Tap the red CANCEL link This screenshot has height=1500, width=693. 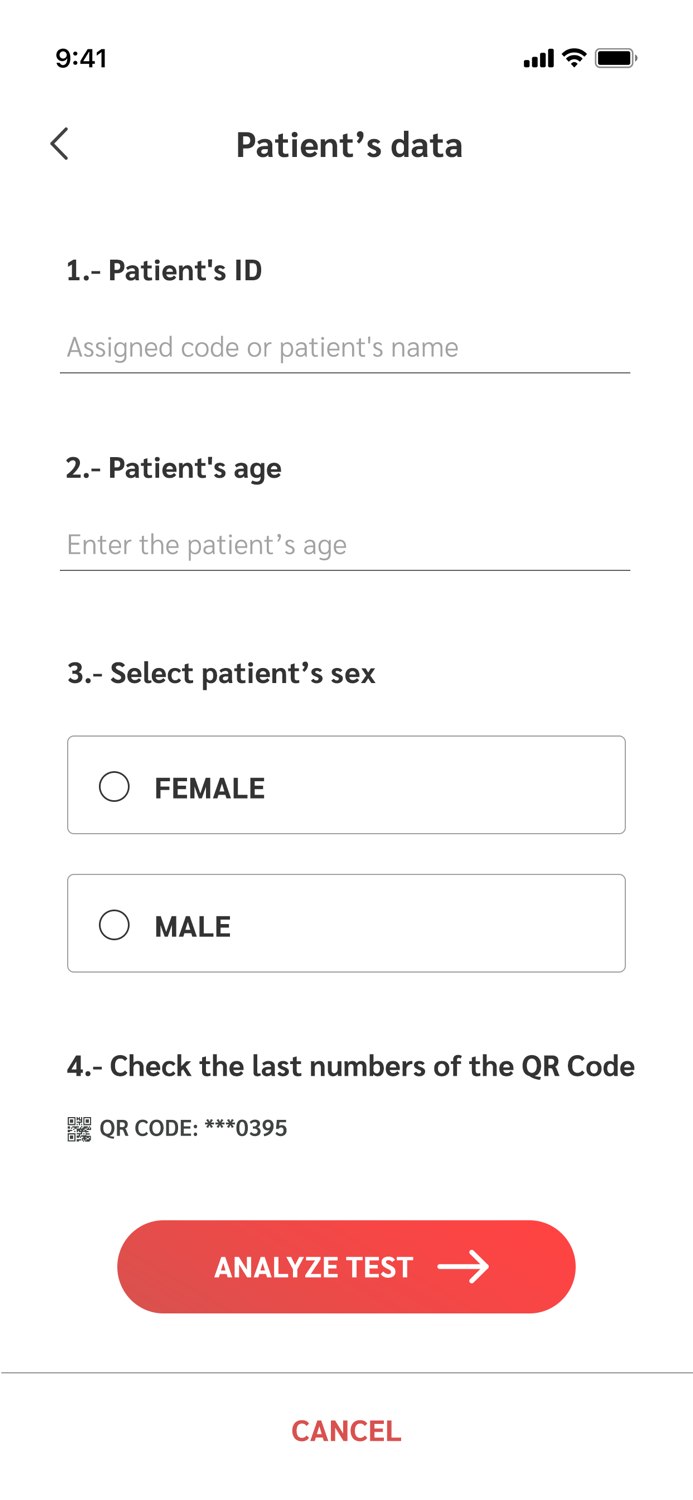coord(346,1431)
